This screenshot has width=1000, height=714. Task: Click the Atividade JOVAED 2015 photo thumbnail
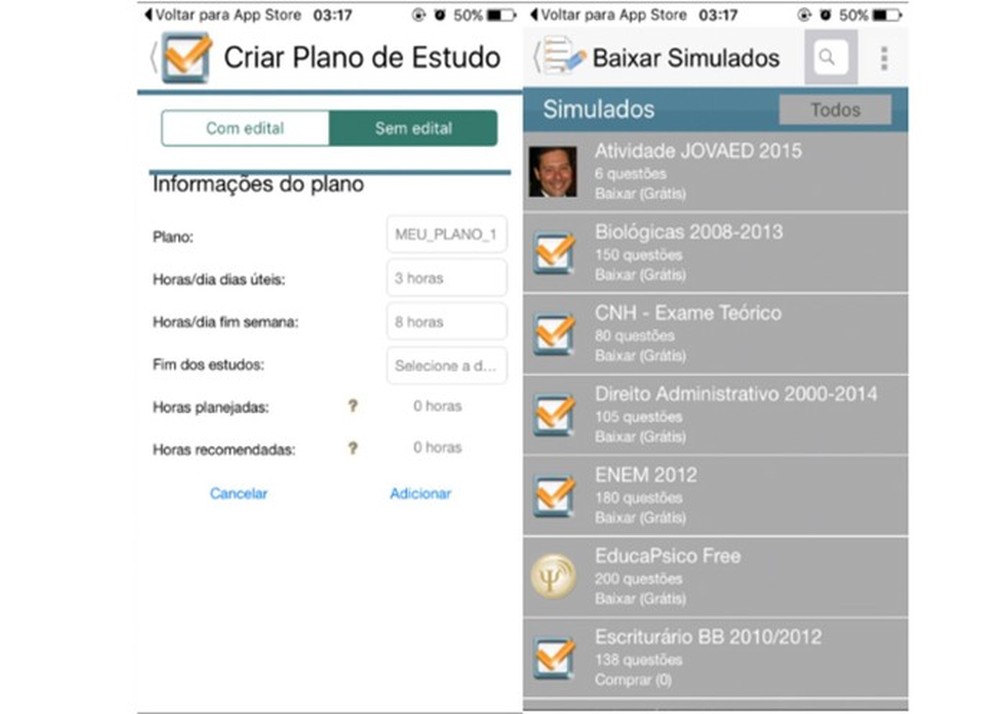coord(554,171)
